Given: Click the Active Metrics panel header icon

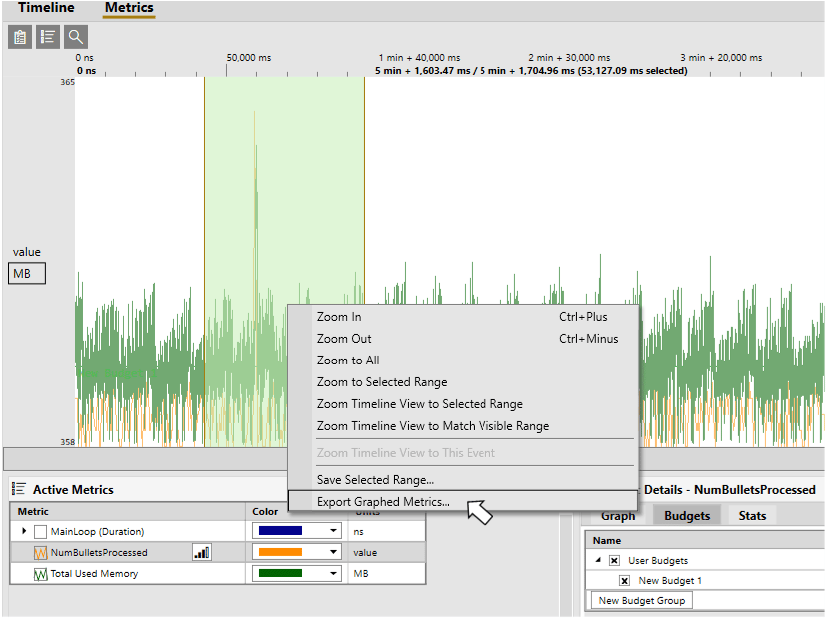Looking at the screenshot, I should [x=18, y=489].
